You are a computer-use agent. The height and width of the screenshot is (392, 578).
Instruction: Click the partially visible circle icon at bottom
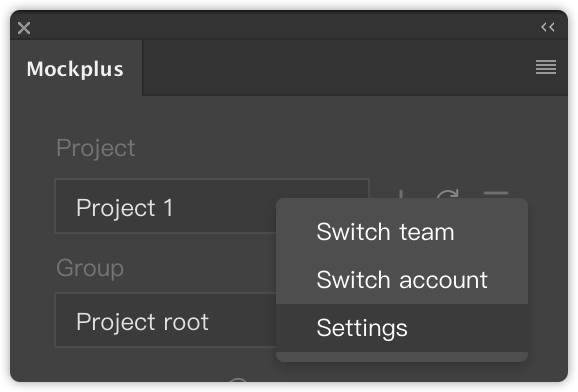(237, 380)
